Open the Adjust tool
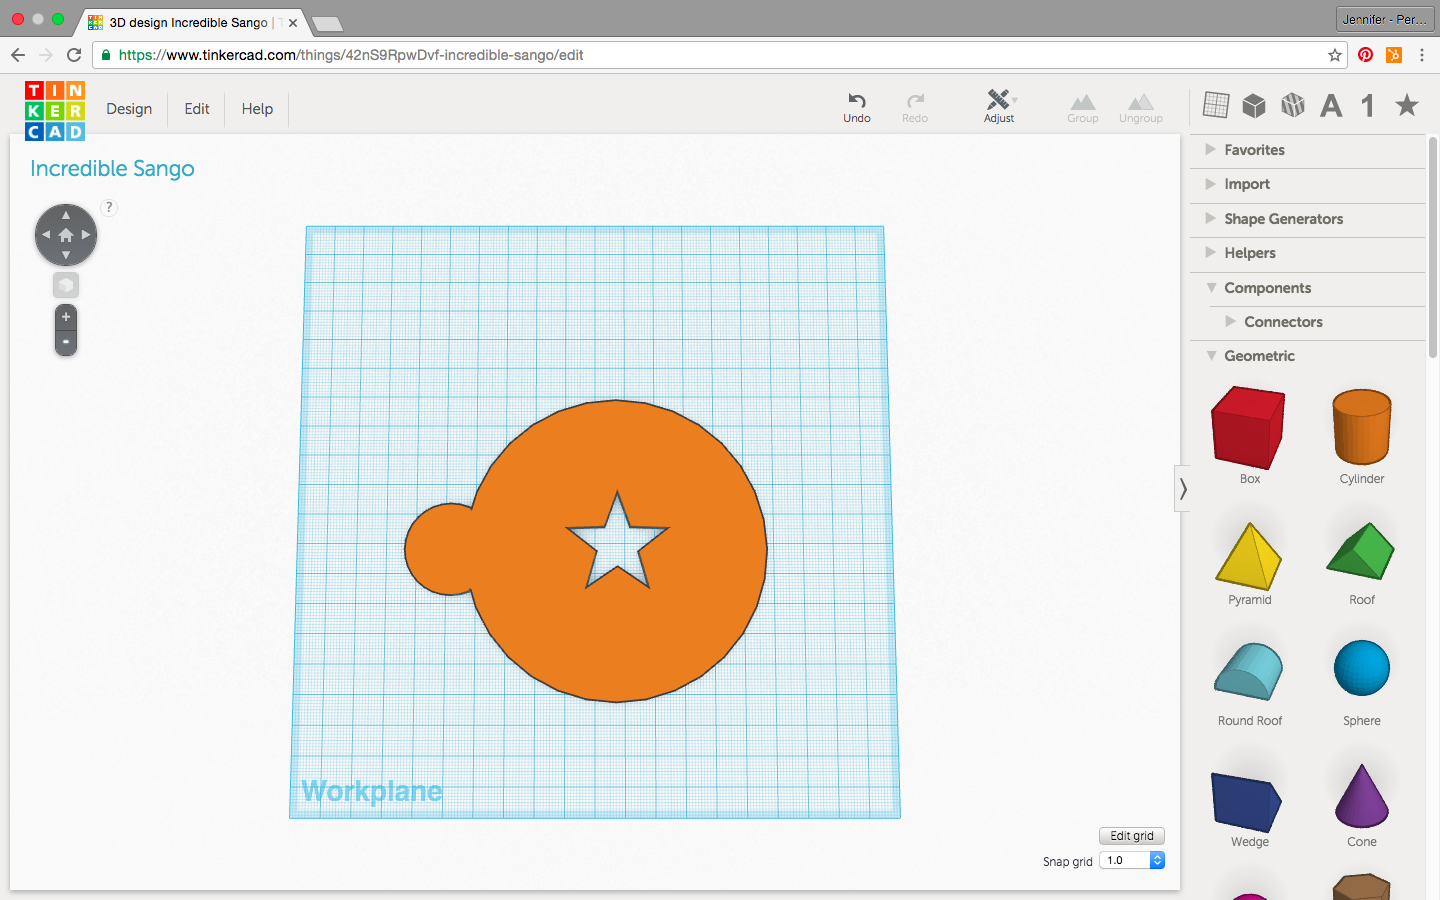The width and height of the screenshot is (1440, 900). 999,106
